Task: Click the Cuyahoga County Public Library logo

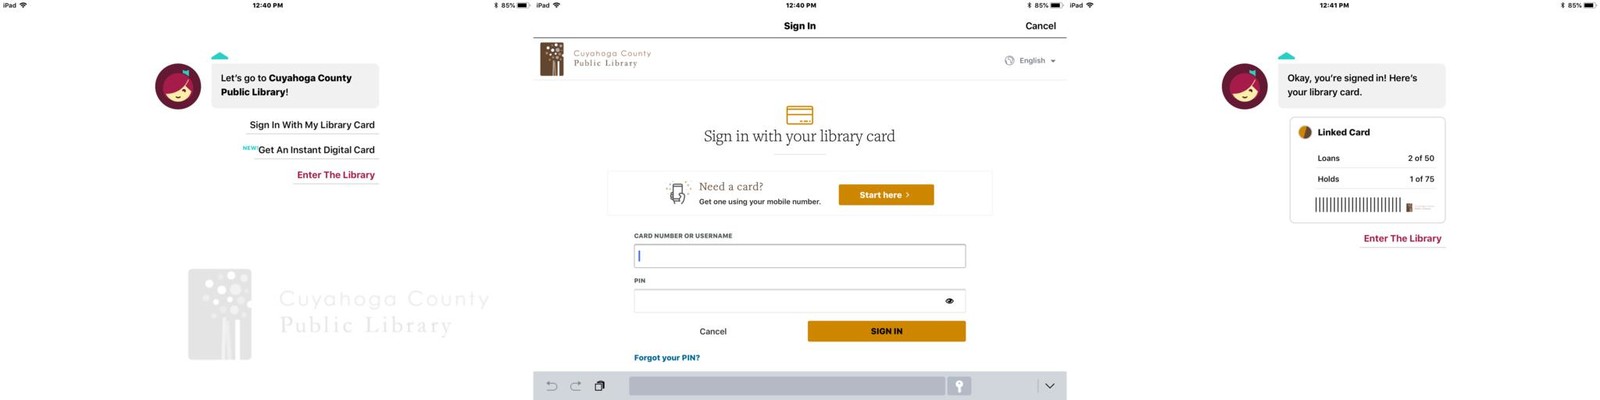Action: coord(596,59)
